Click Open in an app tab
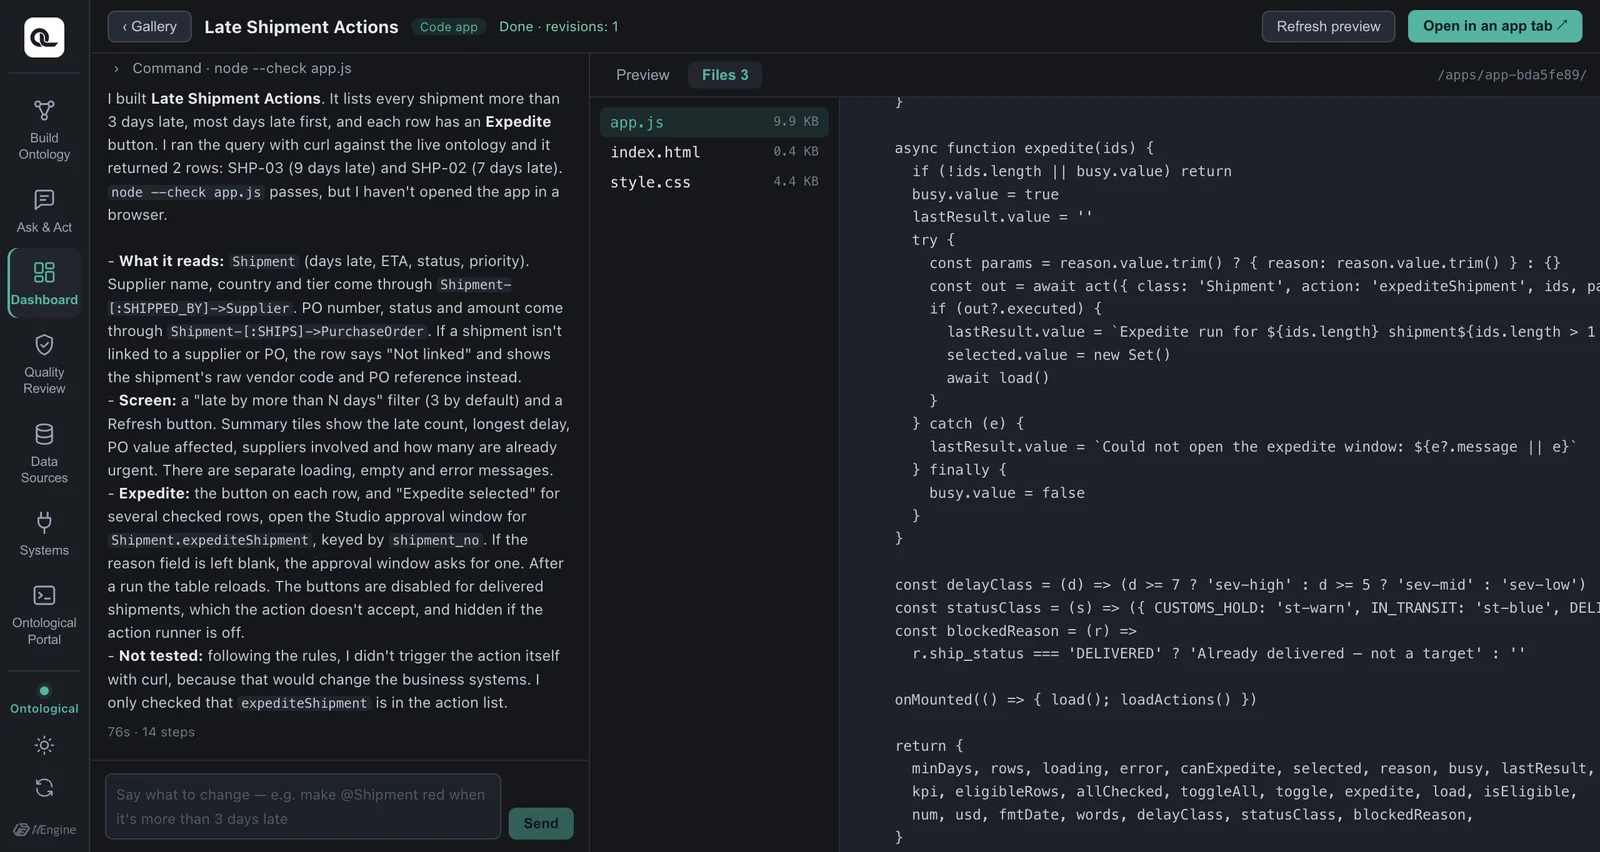The image size is (1600, 852). (1495, 27)
